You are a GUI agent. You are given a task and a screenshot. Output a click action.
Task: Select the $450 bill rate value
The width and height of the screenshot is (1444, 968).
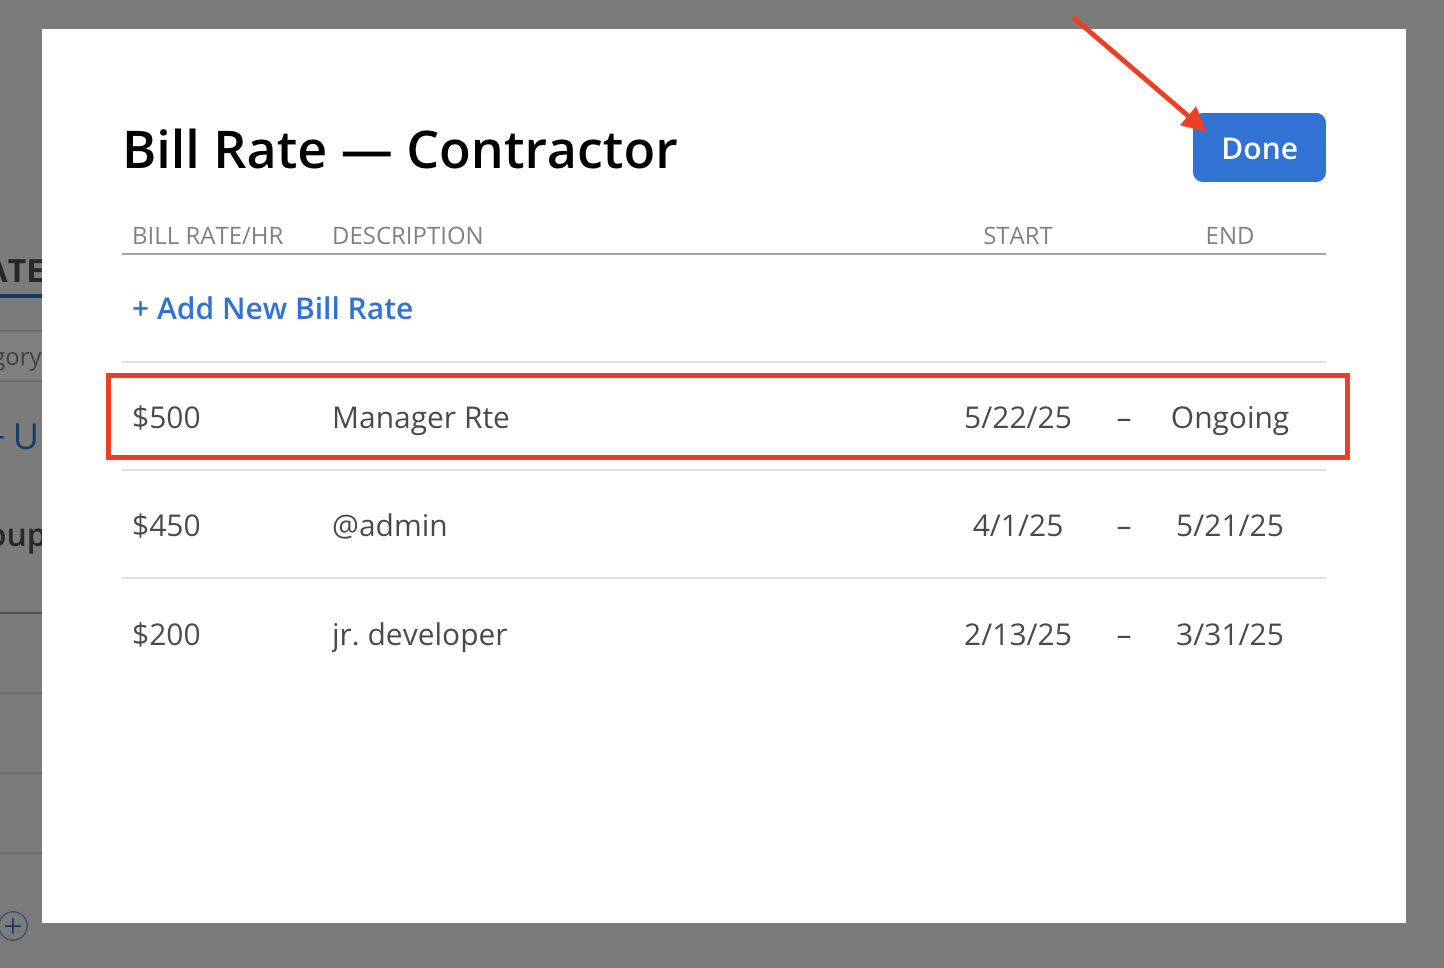click(167, 525)
